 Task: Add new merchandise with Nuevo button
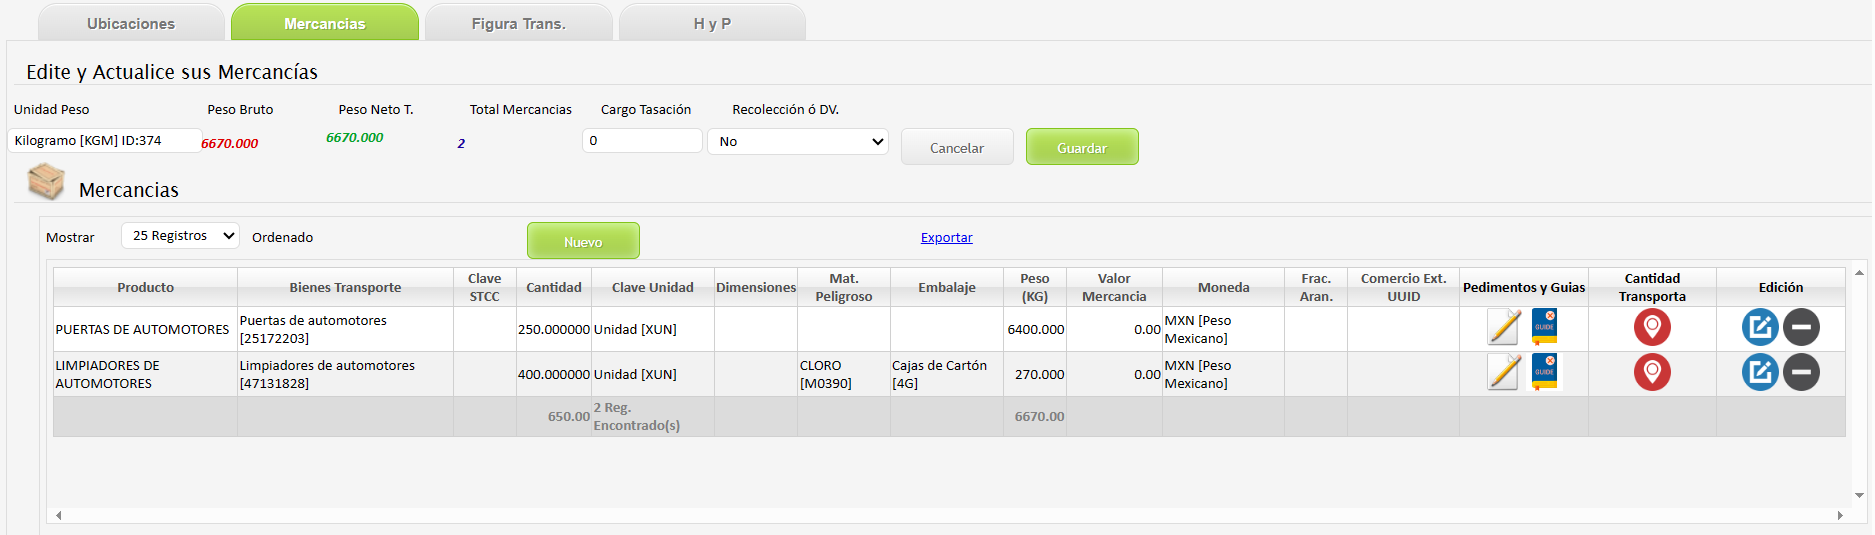pos(583,241)
